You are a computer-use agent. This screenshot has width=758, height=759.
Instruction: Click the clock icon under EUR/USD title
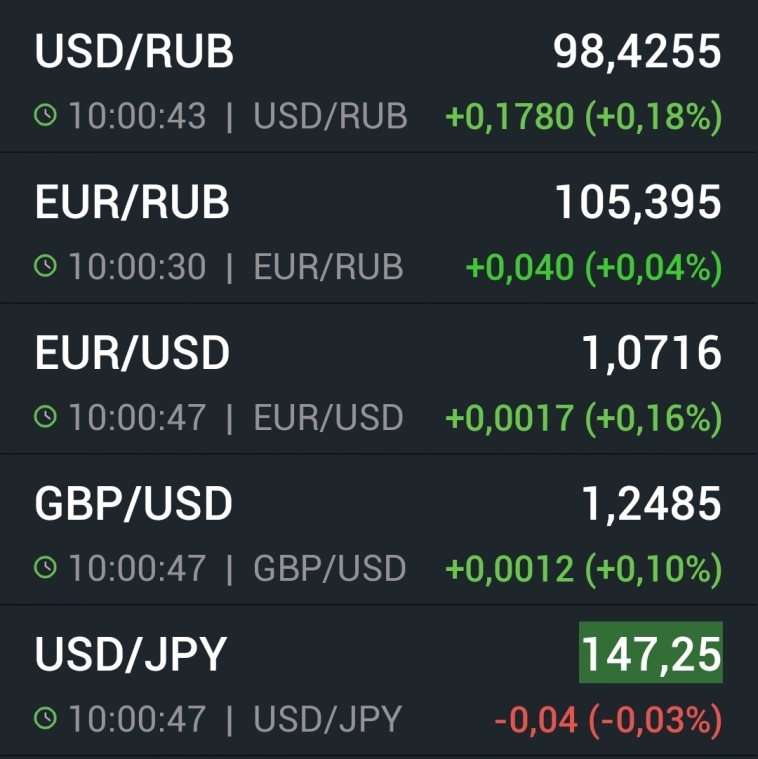click(46, 418)
